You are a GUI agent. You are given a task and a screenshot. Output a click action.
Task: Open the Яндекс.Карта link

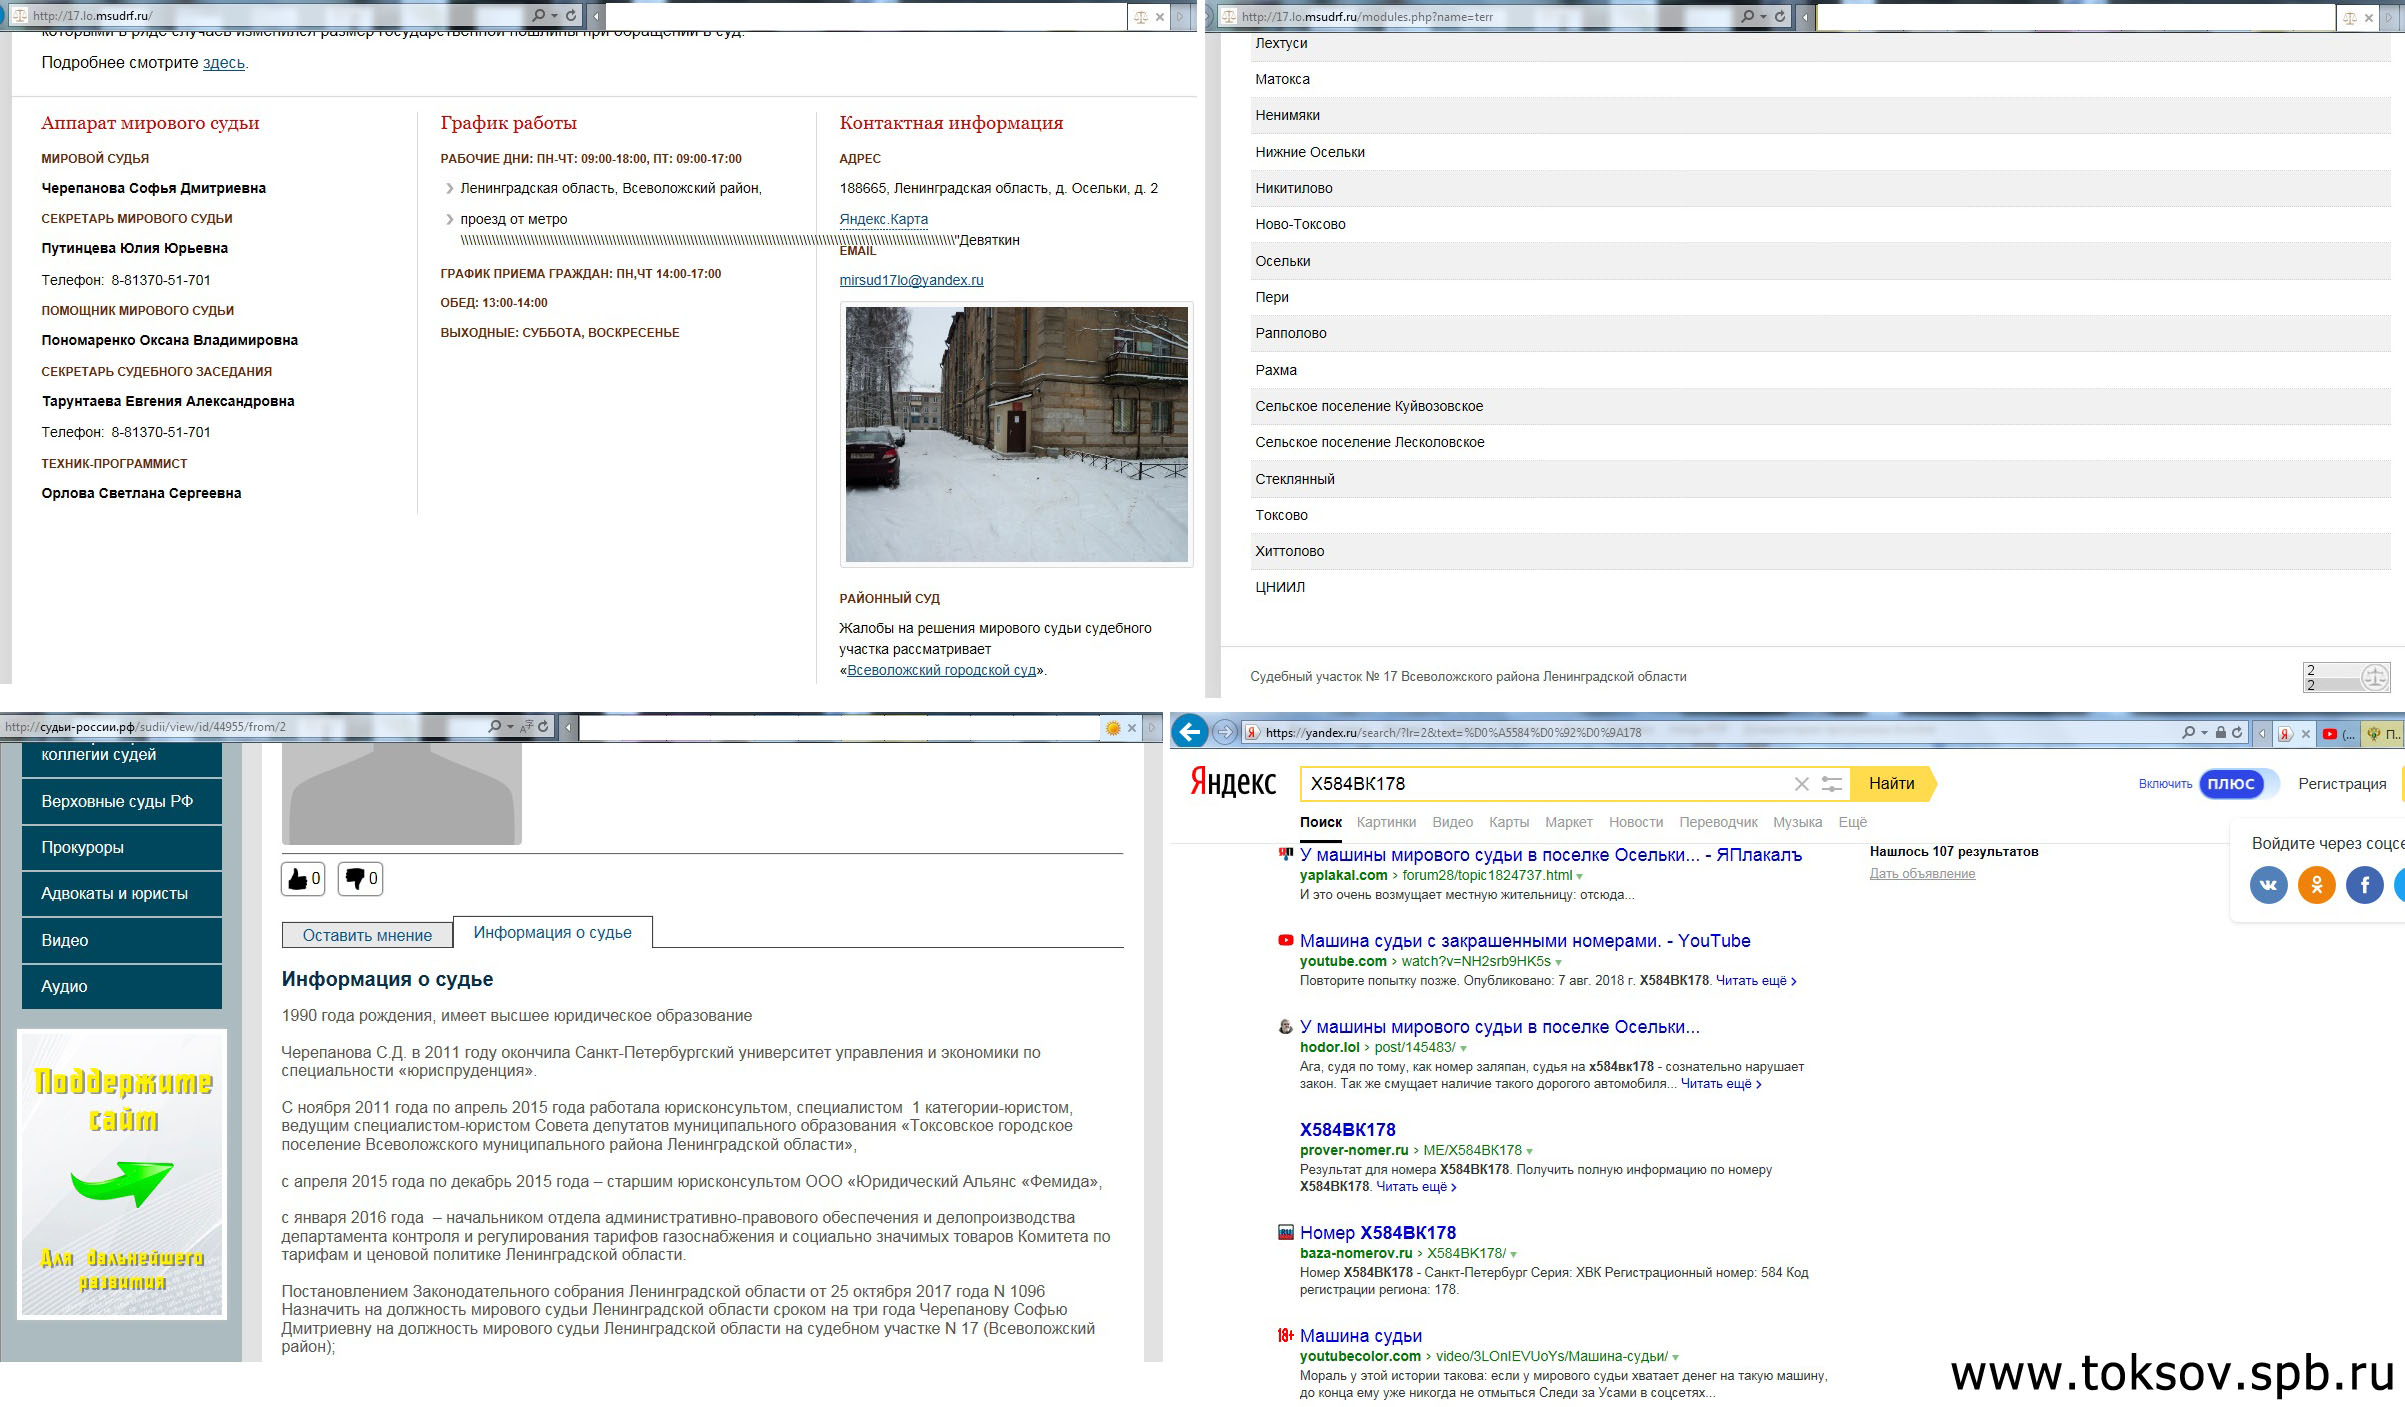(x=883, y=219)
